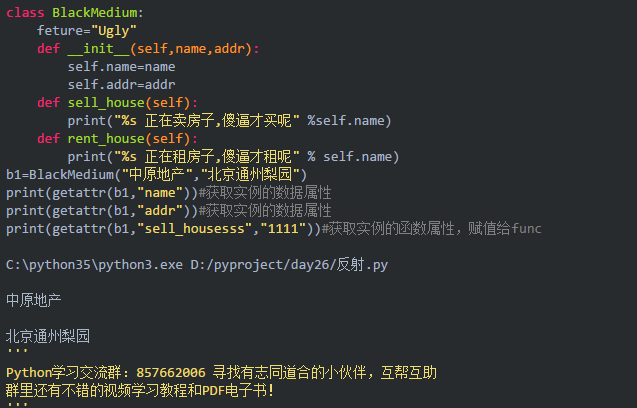
Task: Click the self.addr=addr assignment line
Action: (121, 84)
